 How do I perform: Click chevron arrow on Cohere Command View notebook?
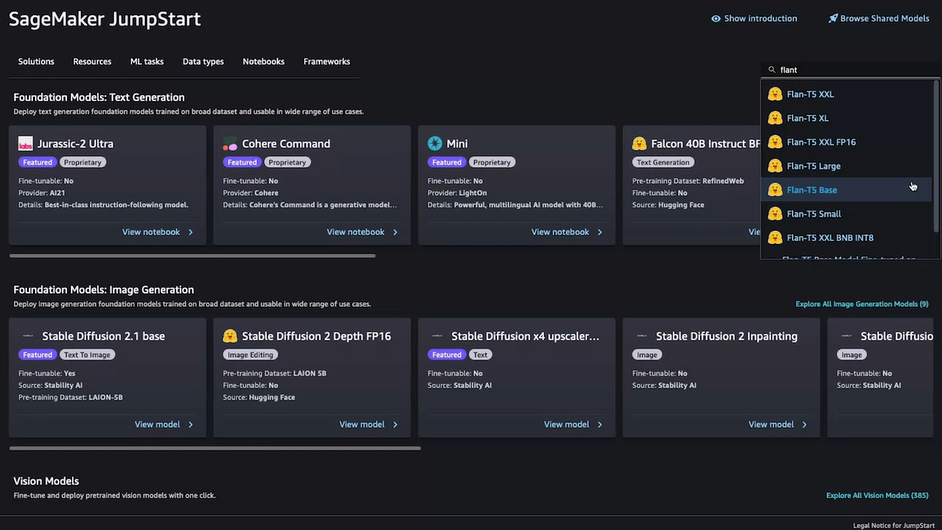395,232
